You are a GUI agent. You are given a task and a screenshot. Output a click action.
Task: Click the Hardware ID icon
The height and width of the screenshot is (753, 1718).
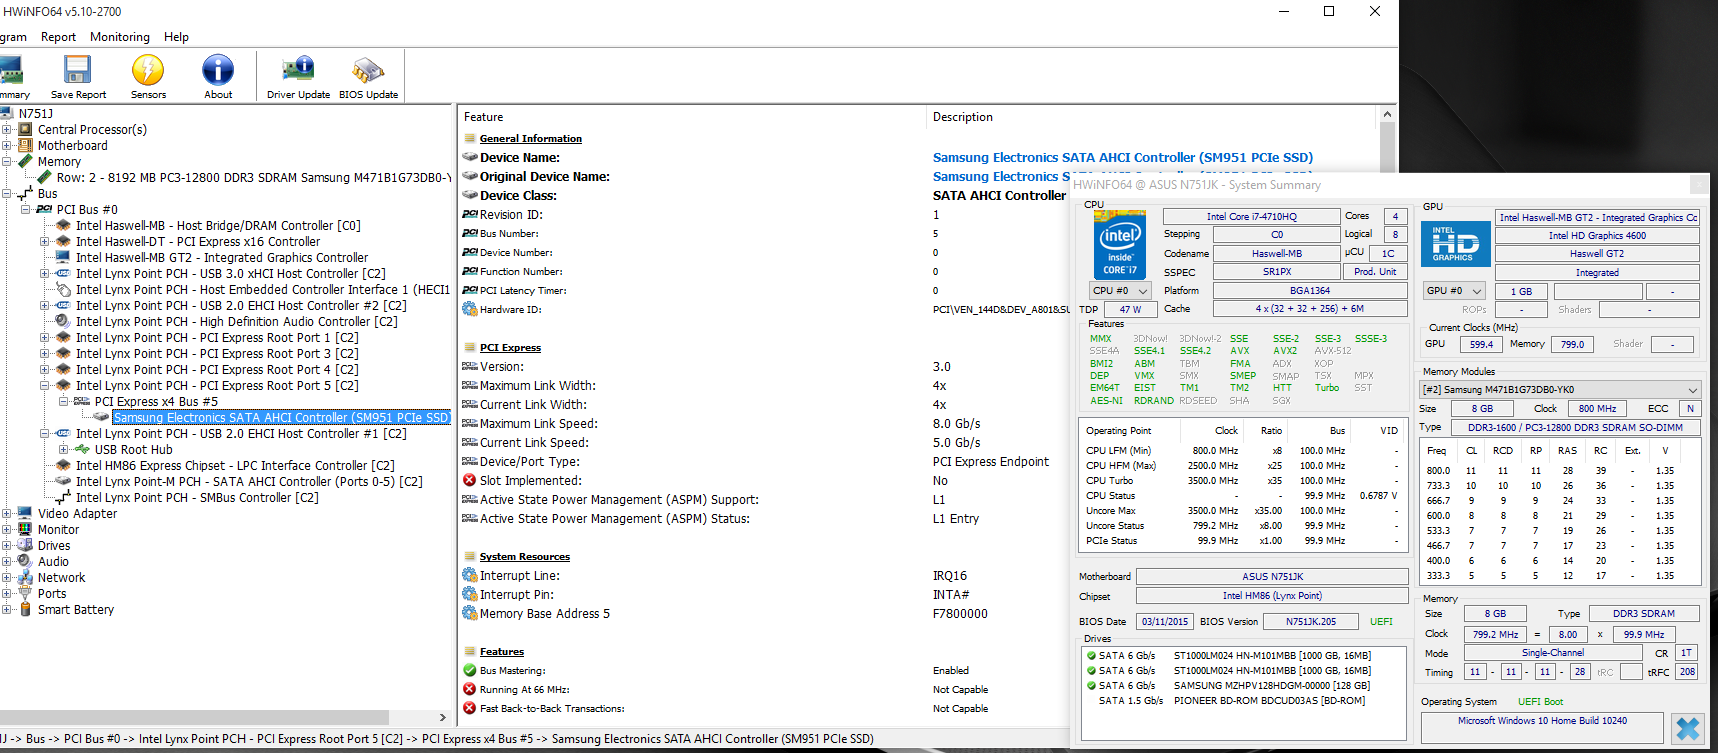pos(469,310)
